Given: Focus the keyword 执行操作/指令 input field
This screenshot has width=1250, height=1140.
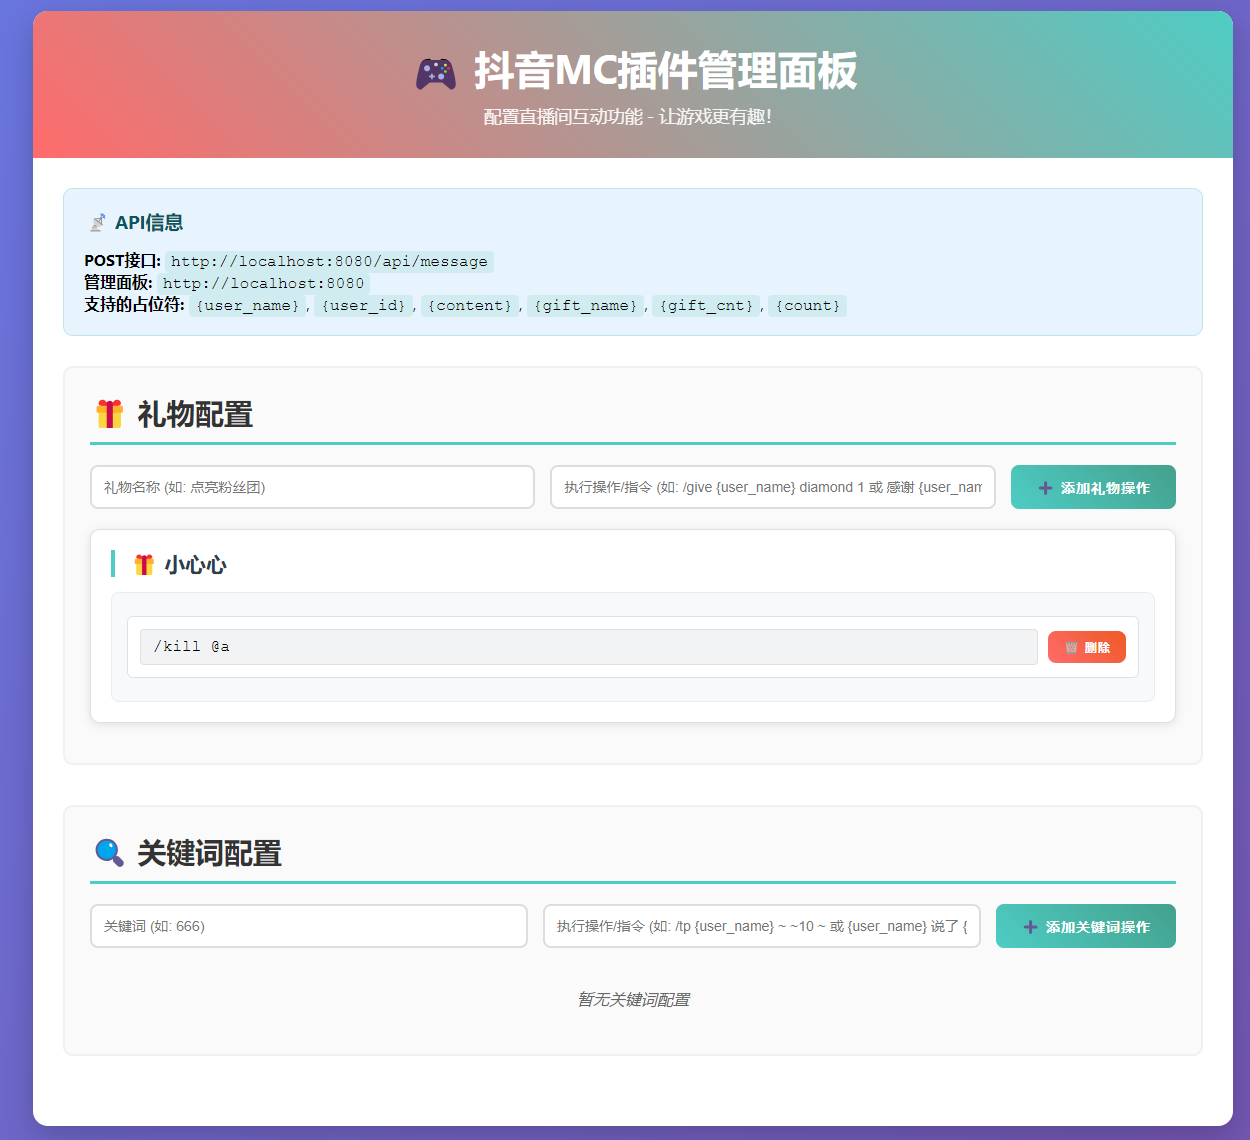Looking at the screenshot, I should (x=762, y=926).
